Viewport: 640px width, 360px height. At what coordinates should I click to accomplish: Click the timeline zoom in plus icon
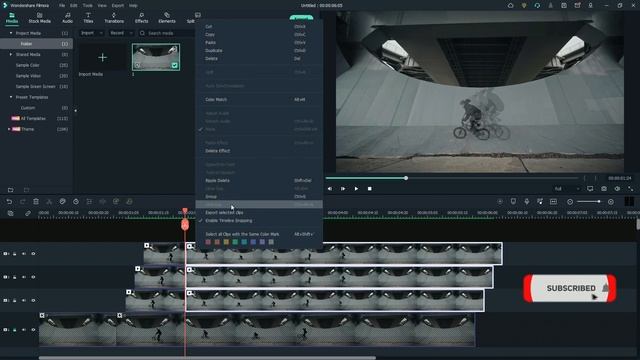(x=611, y=202)
